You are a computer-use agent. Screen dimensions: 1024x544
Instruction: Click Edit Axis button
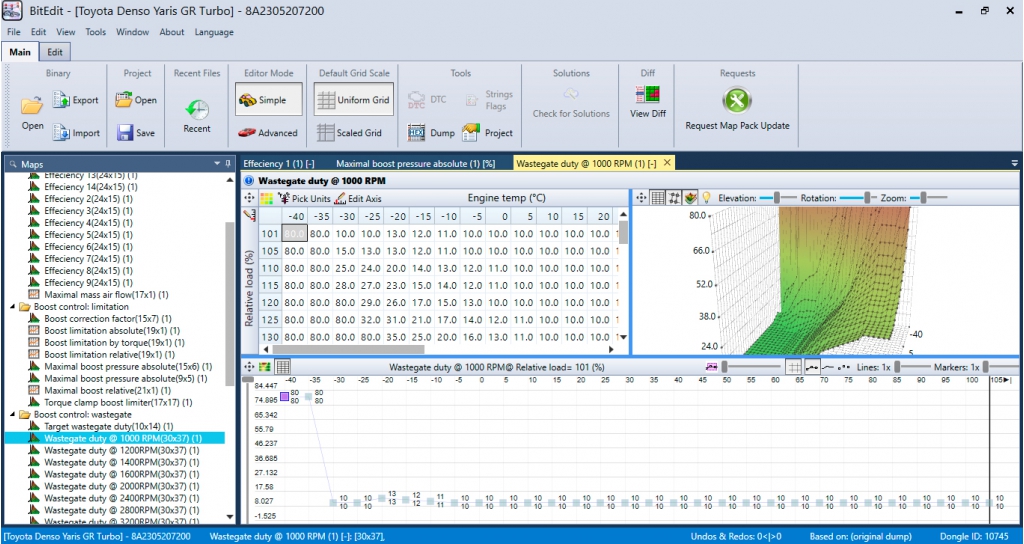click(x=358, y=199)
